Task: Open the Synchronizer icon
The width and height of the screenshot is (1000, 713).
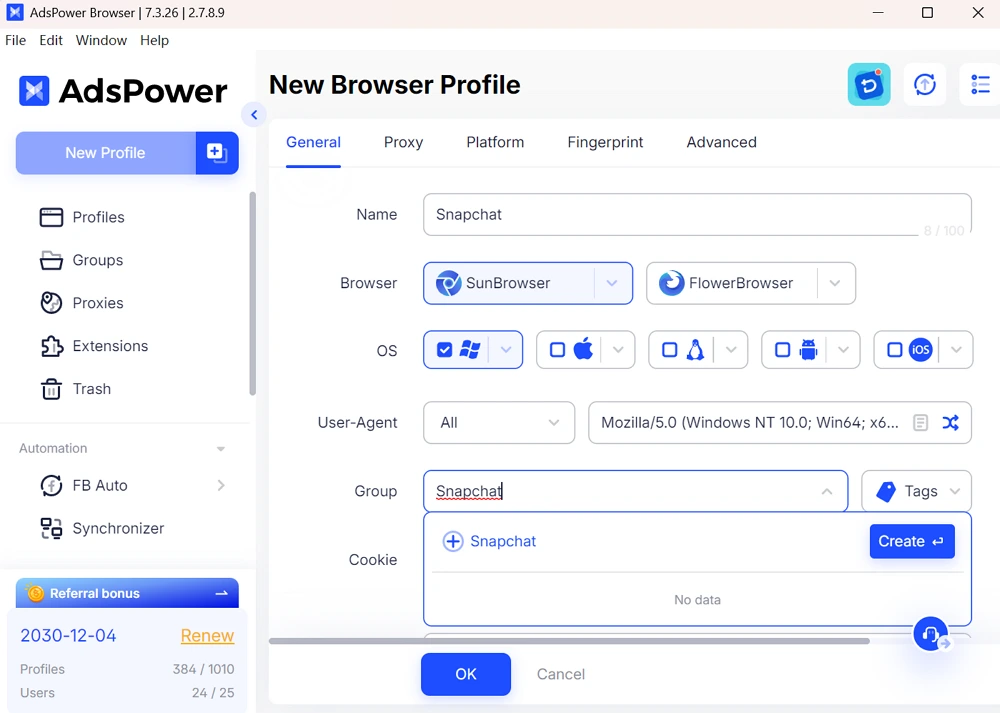Action: (51, 528)
